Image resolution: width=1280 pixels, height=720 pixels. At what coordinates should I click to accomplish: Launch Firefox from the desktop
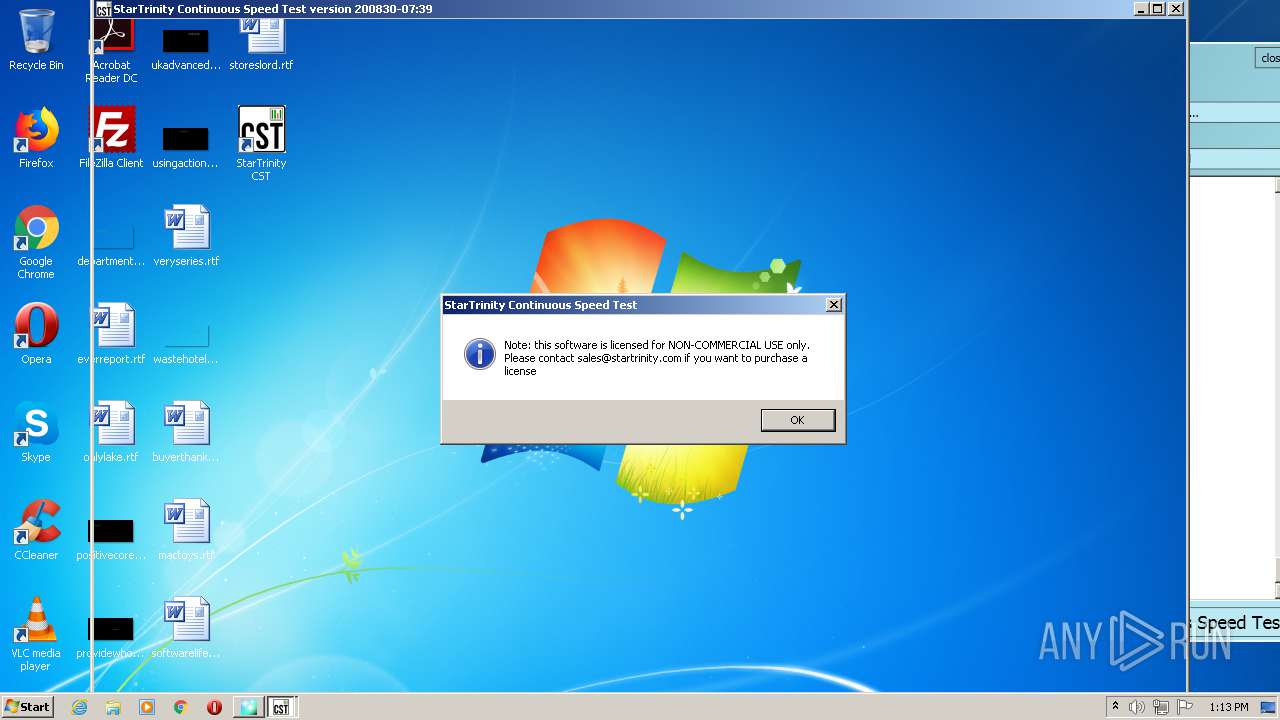point(36,138)
